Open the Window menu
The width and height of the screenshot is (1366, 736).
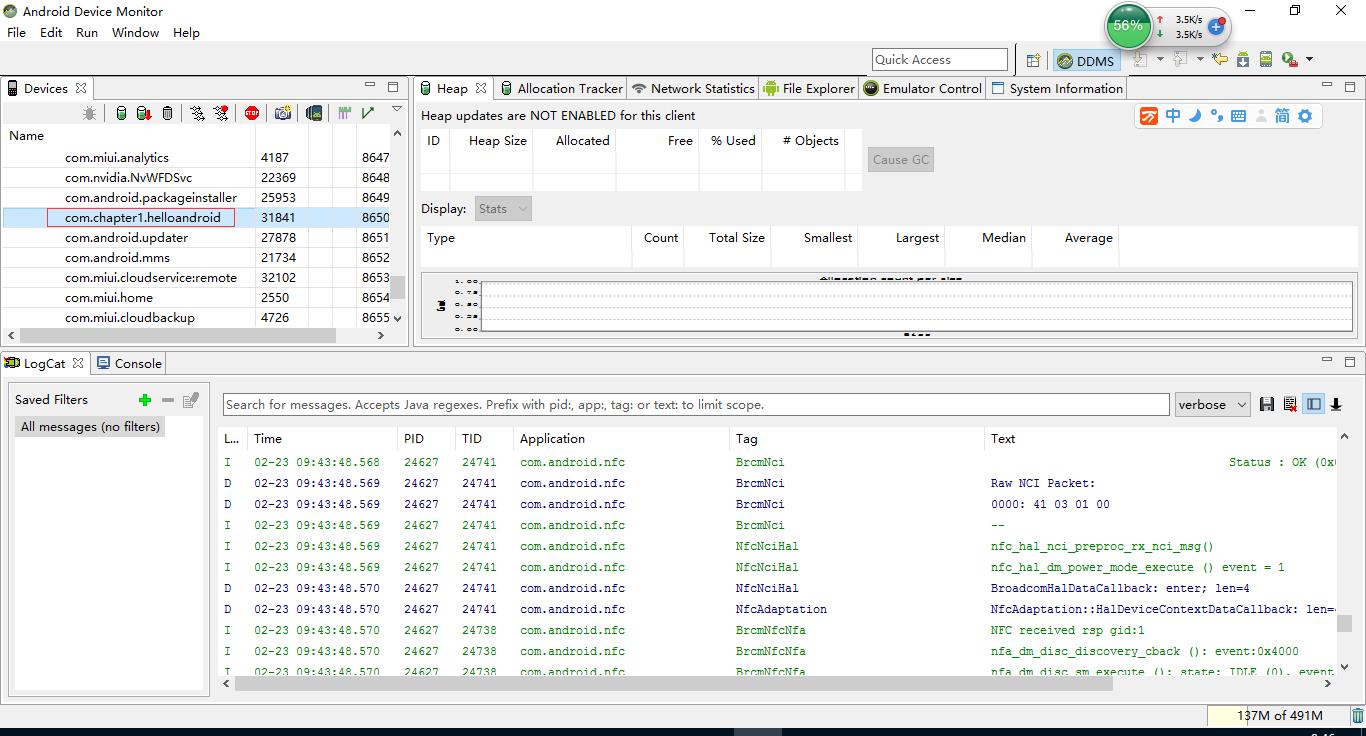point(135,32)
